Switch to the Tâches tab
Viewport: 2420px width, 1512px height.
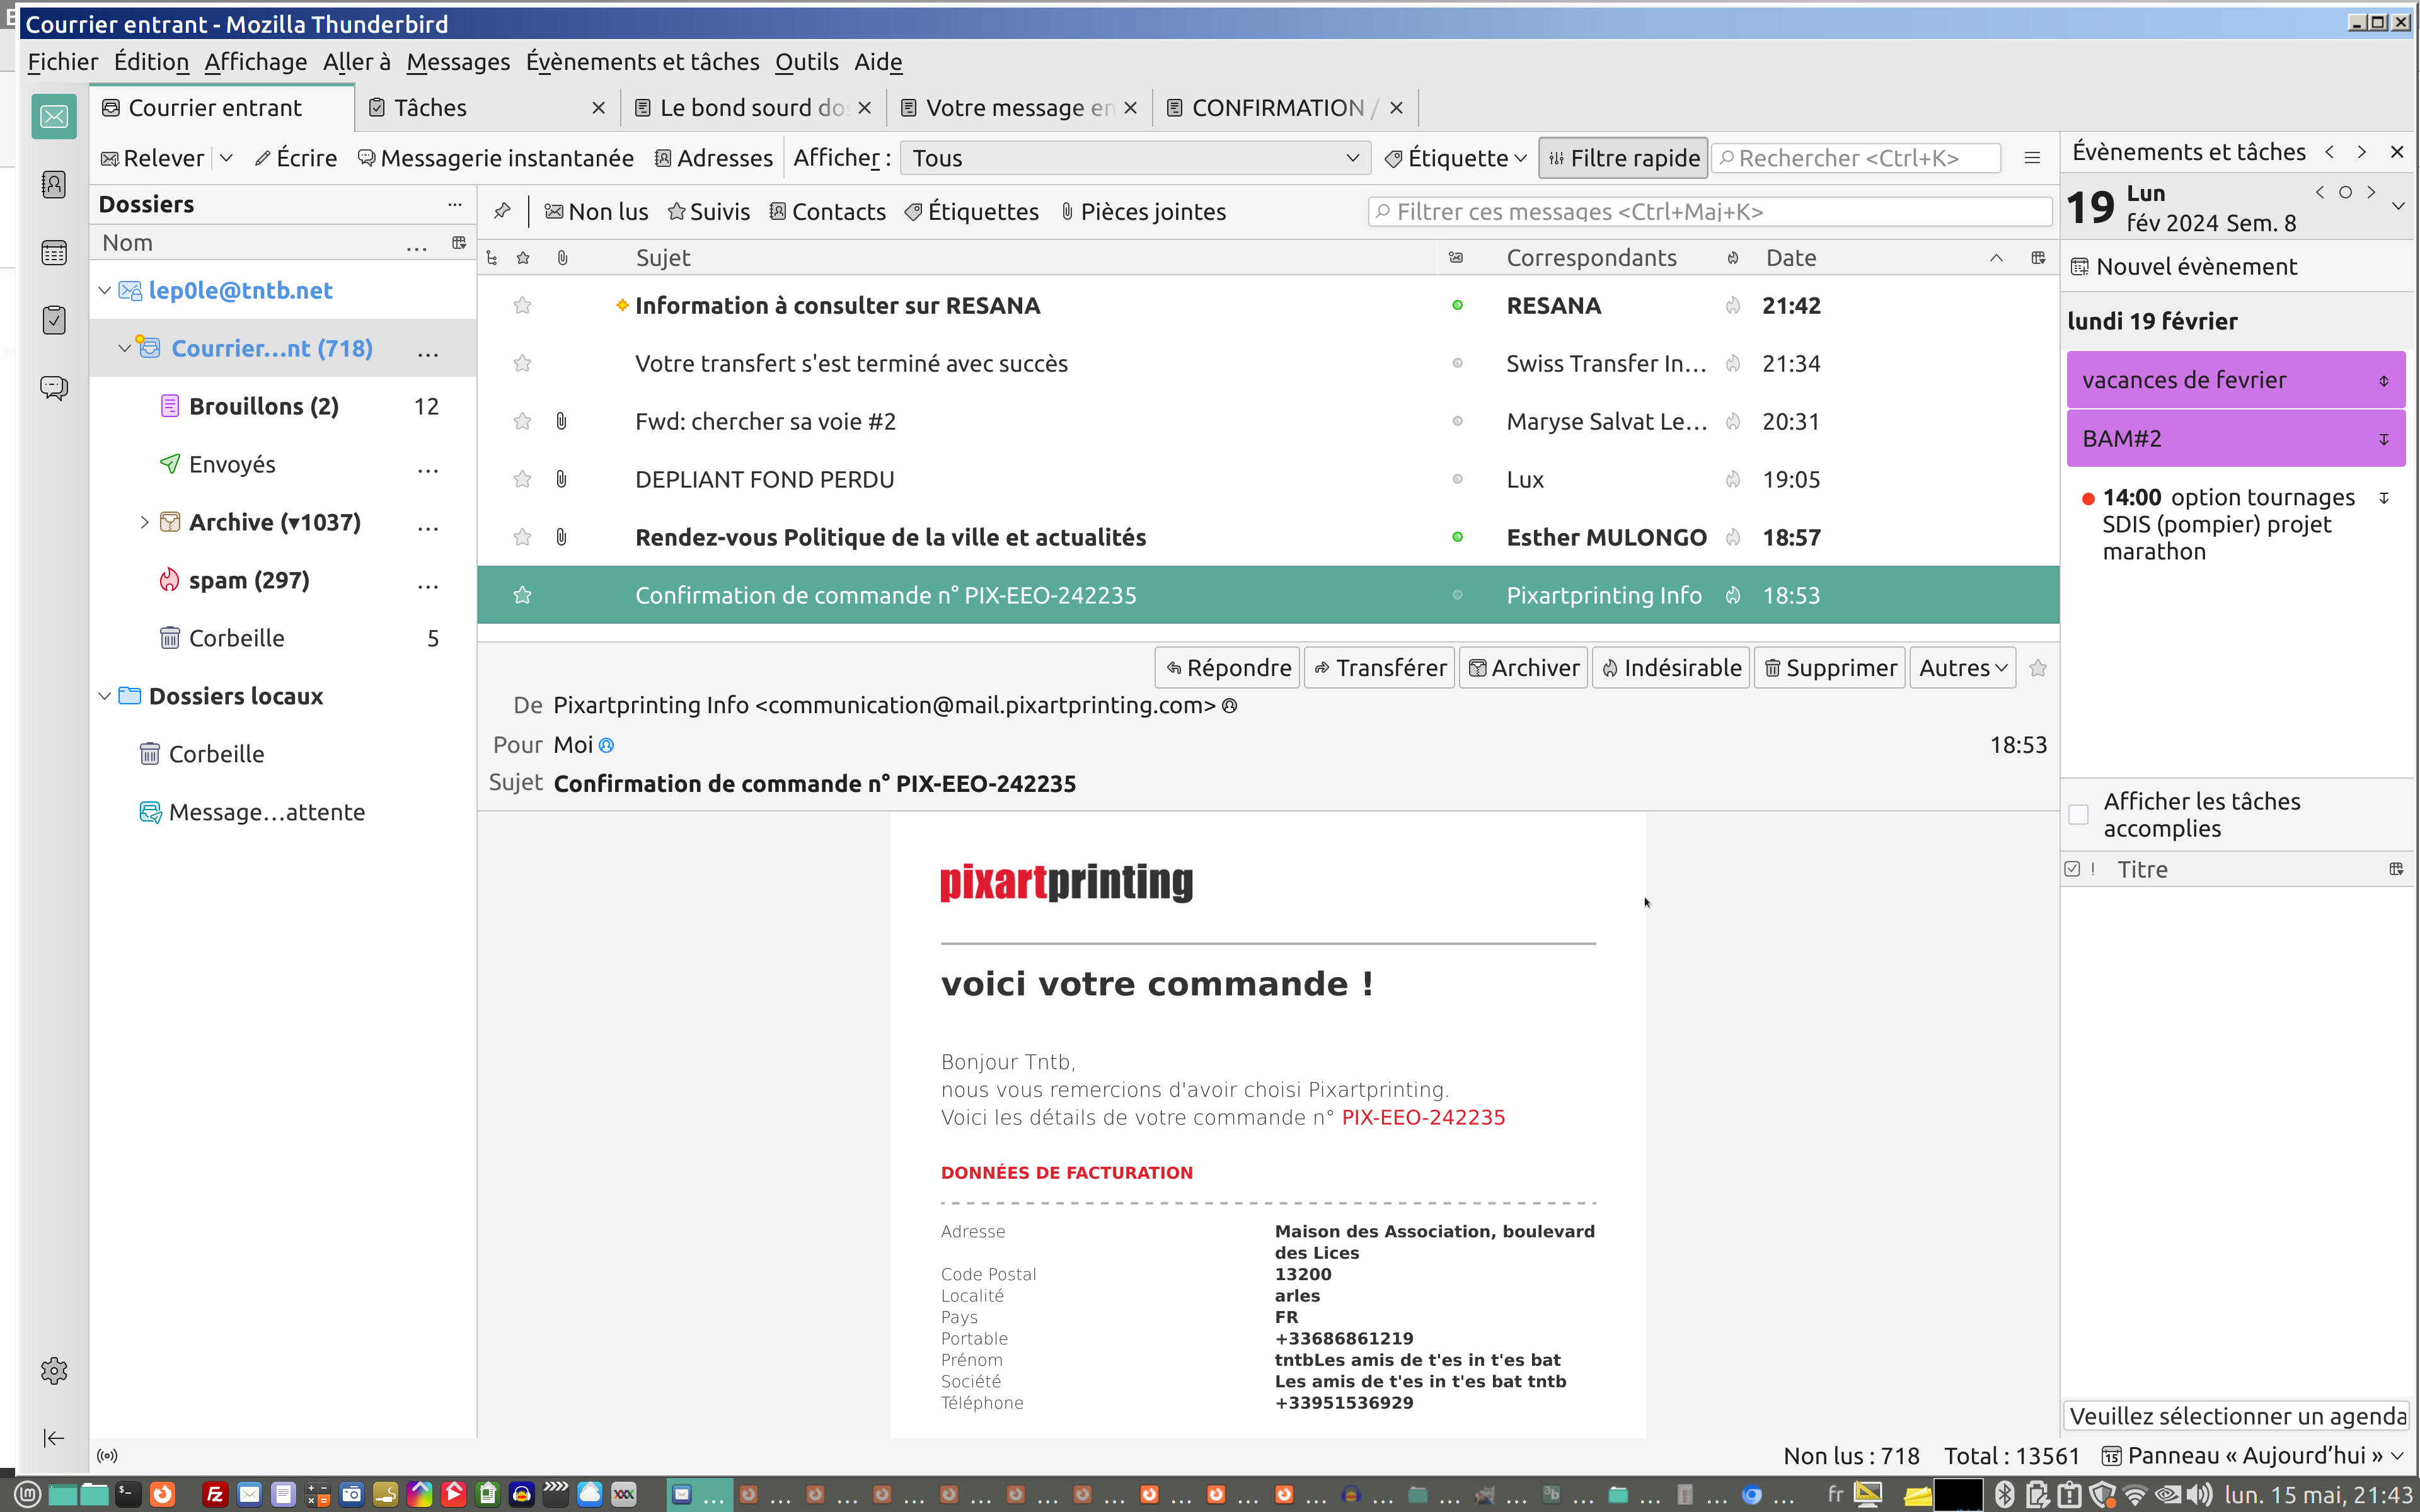(x=430, y=108)
